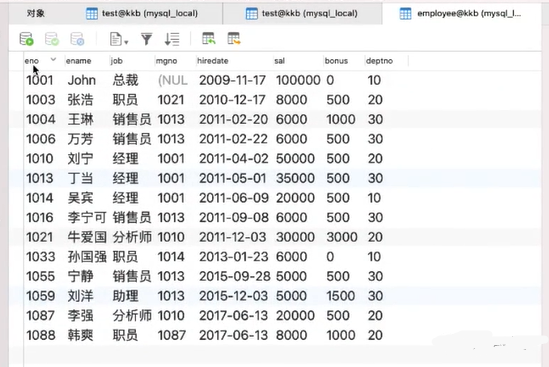This screenshot has height=367, width=549.
Task: Select sal cell 35000
Action: coord(295,178)
